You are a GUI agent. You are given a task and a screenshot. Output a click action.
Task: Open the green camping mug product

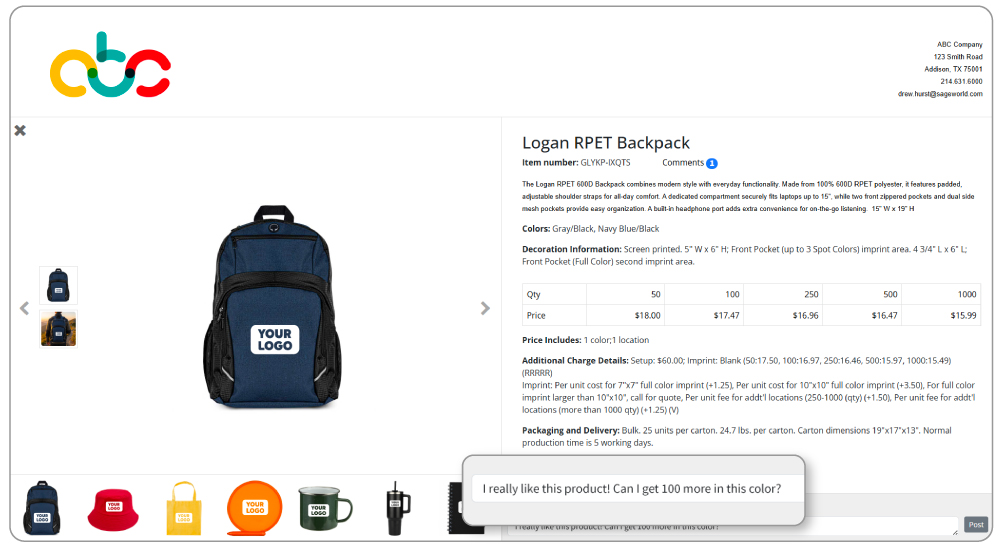tap(325, 508)
